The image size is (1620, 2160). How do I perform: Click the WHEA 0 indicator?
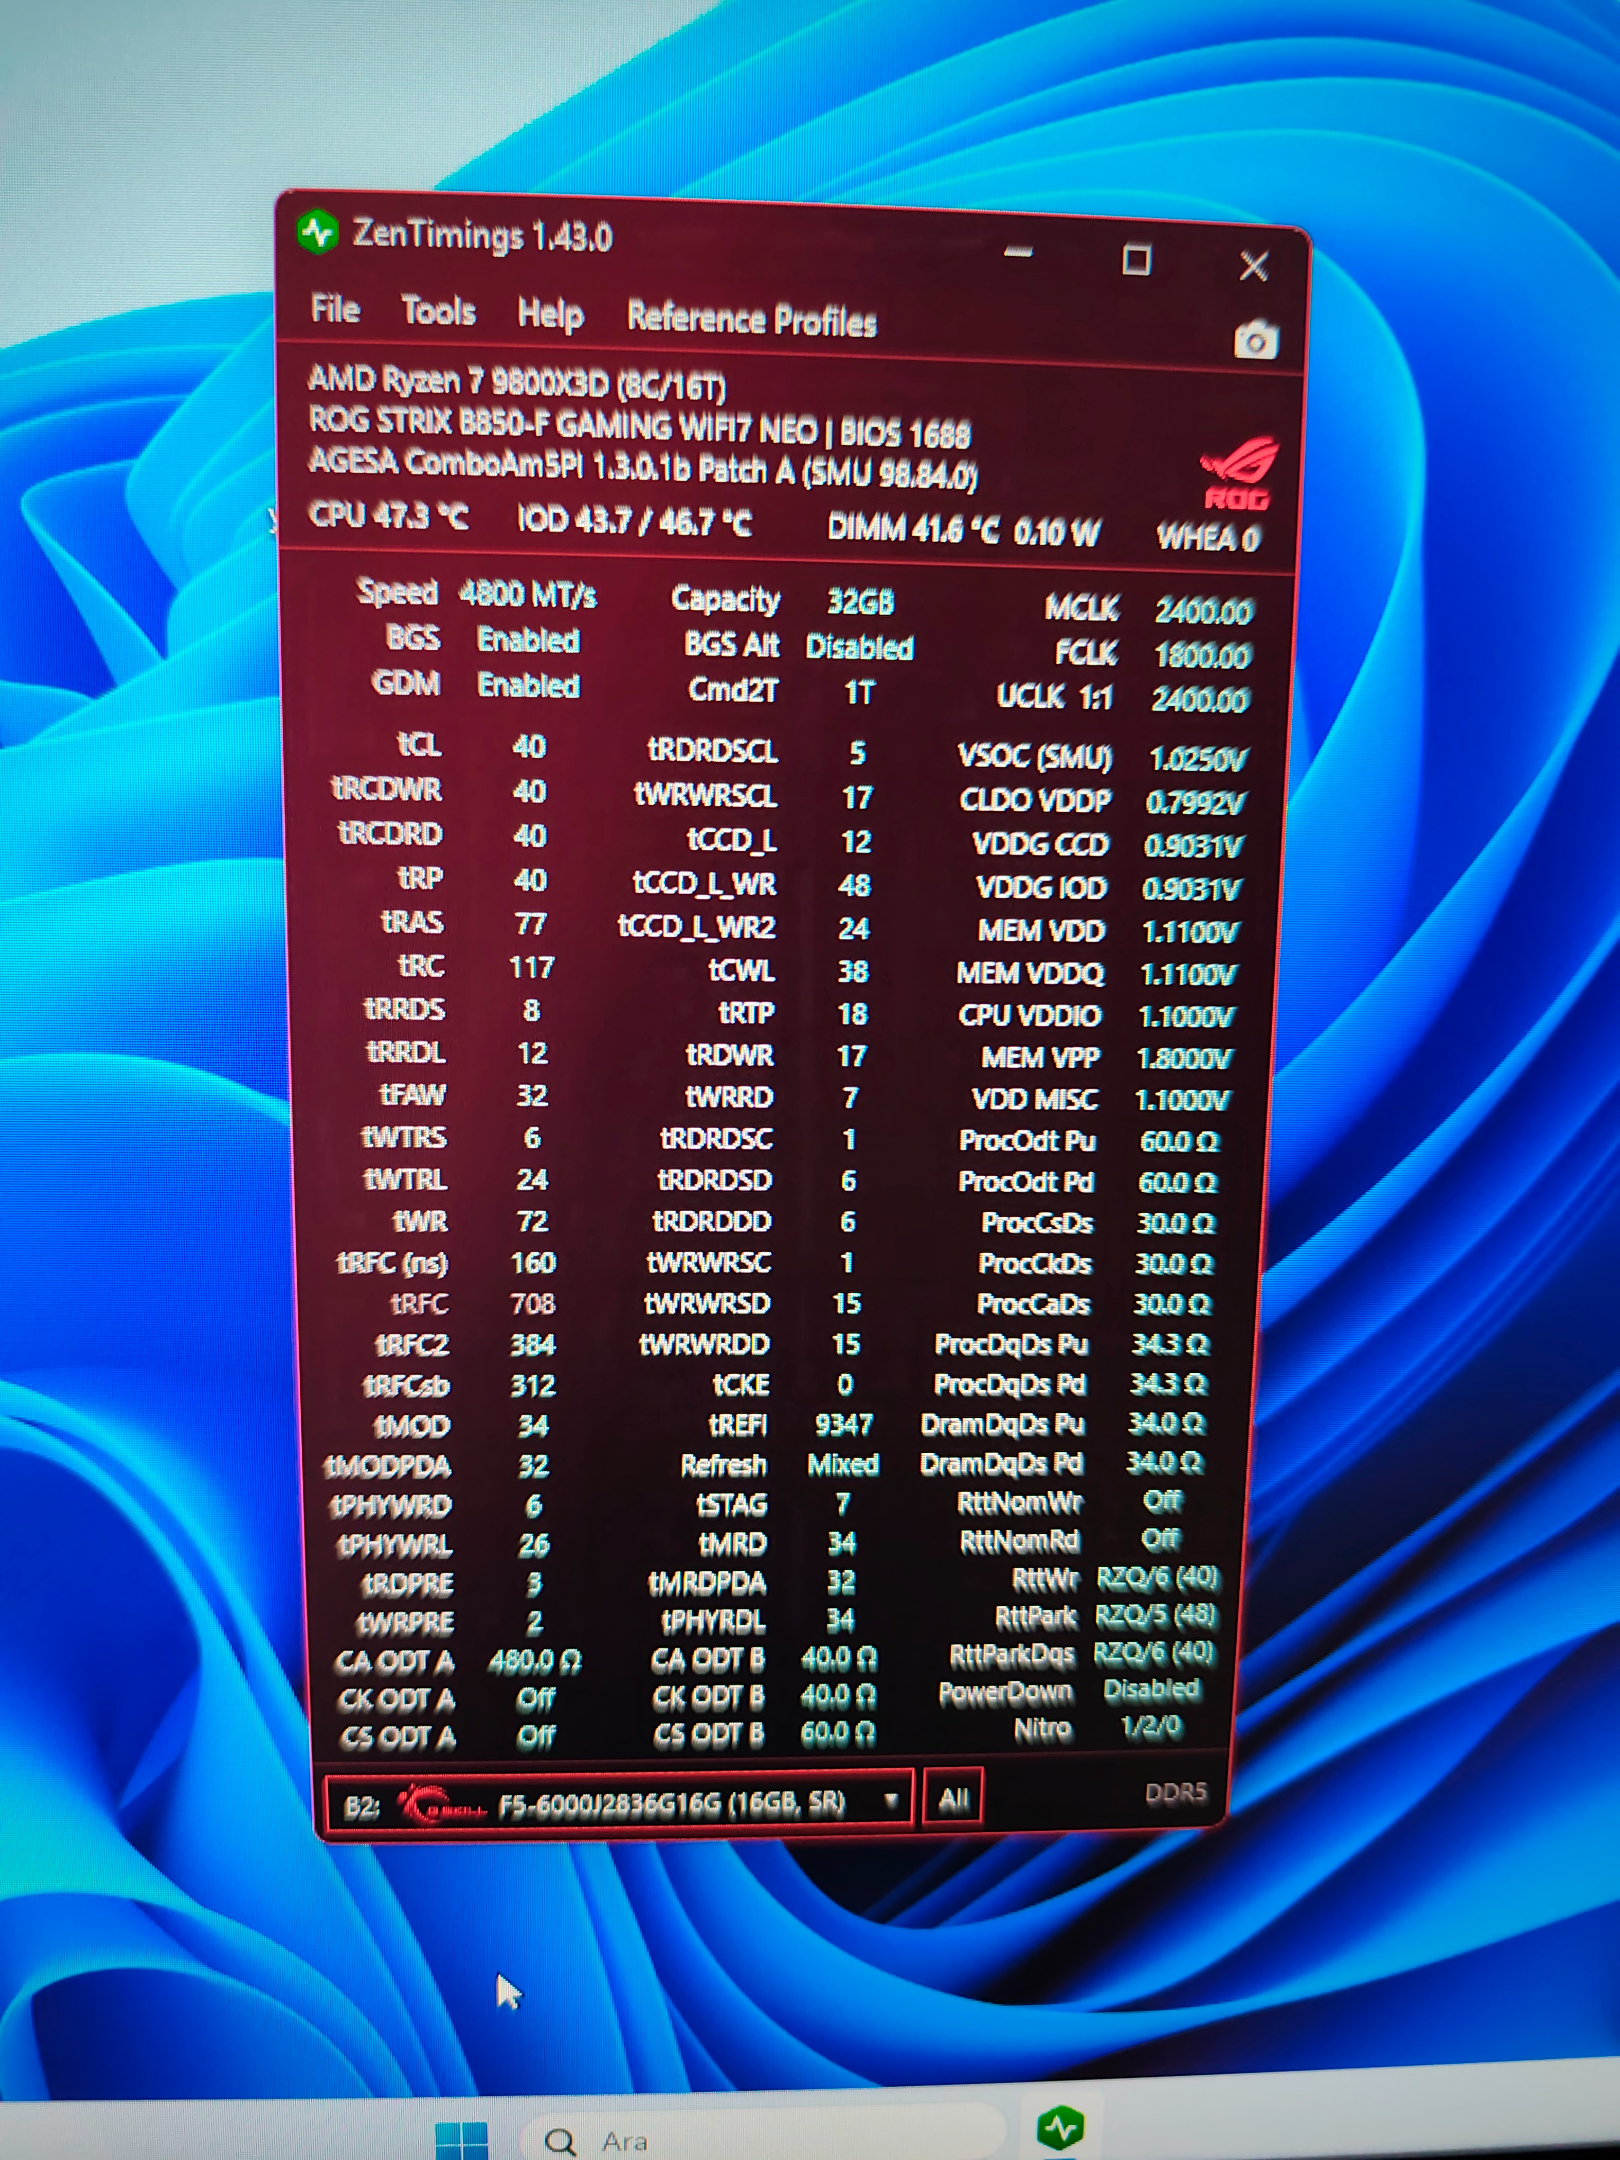click(x=1208, y=538)
